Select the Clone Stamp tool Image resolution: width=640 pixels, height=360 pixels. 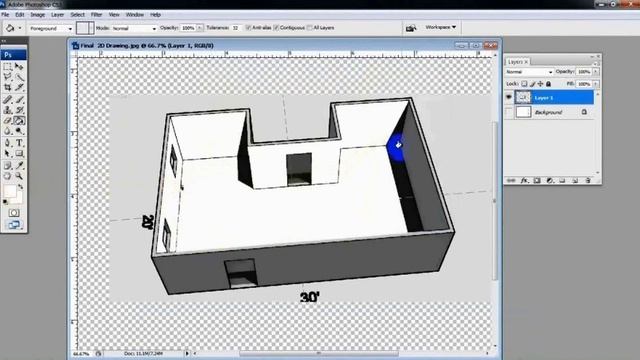click(x=7, y=110)
